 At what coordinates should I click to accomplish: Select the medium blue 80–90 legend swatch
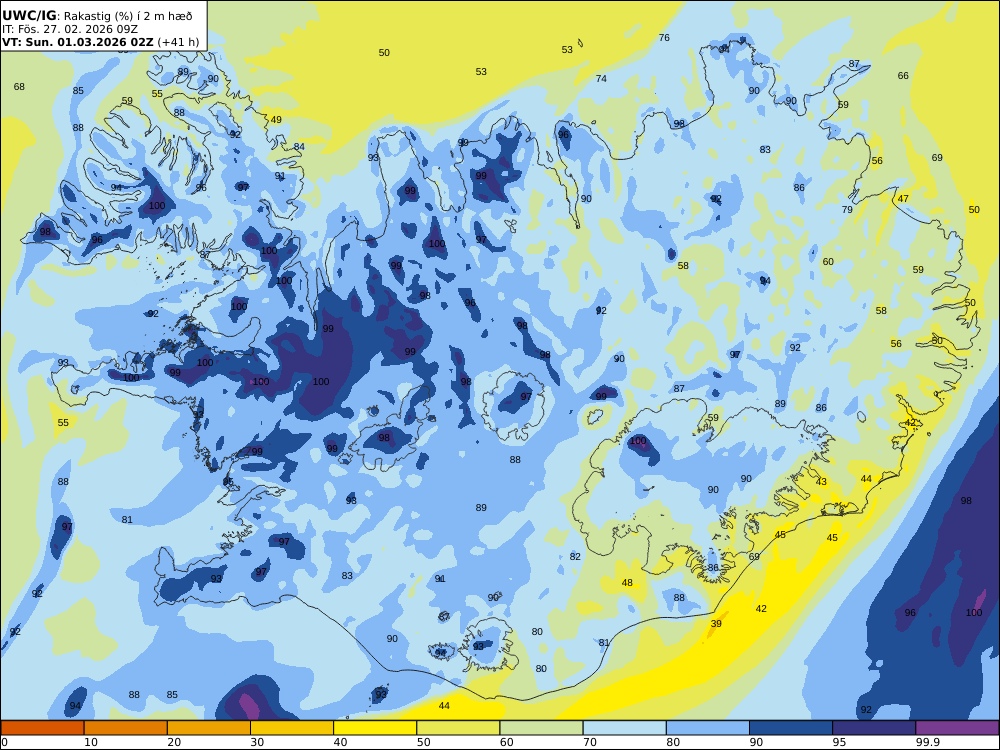tap(707, 728)
